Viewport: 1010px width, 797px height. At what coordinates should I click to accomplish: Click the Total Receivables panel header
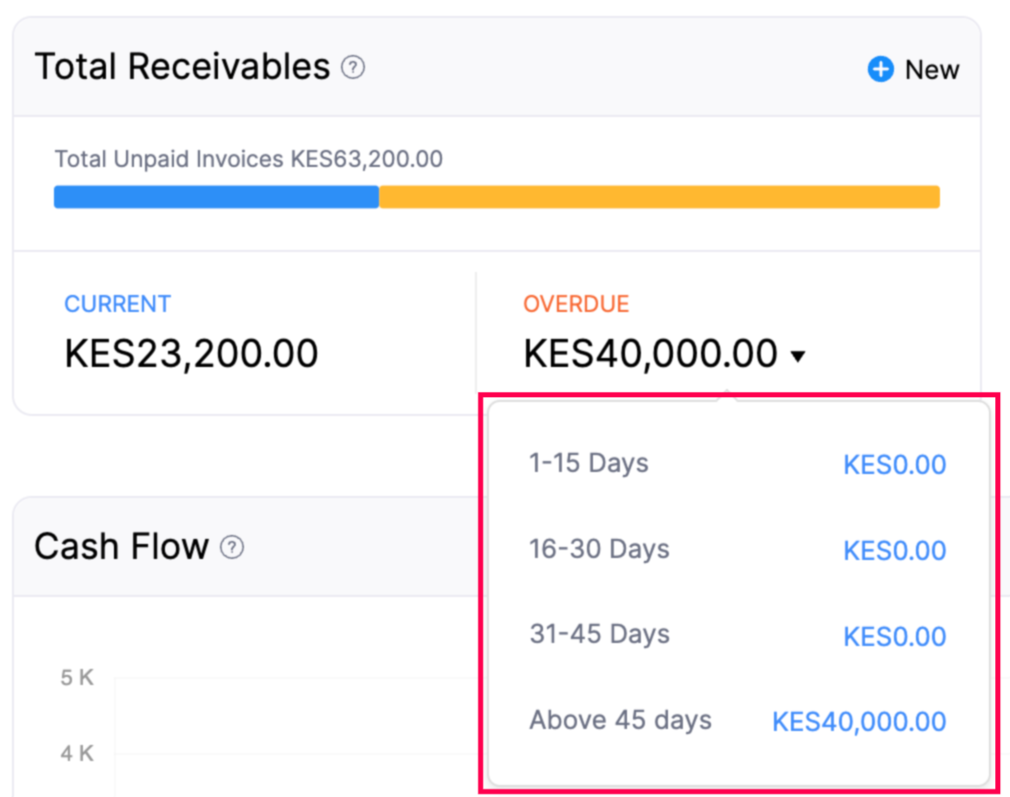coord(183,66)
